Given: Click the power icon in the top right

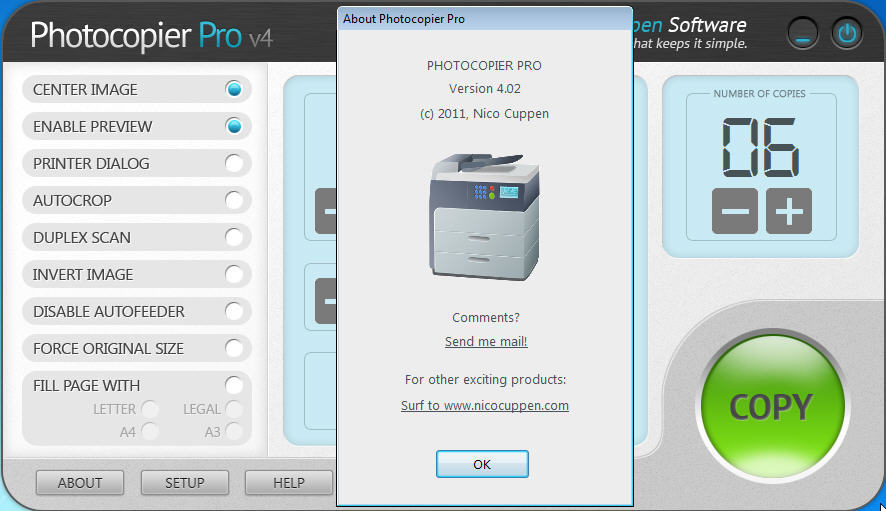Looking at the screenshot, I should pos(848,34).
